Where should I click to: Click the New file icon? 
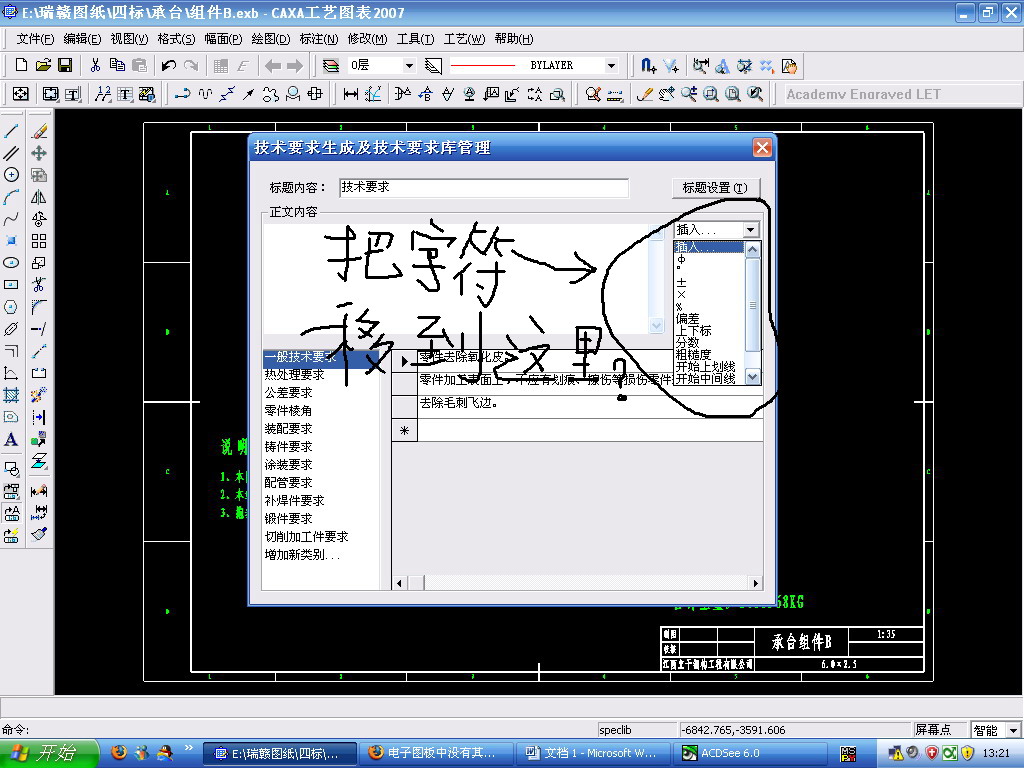click(x=21, y=65)
